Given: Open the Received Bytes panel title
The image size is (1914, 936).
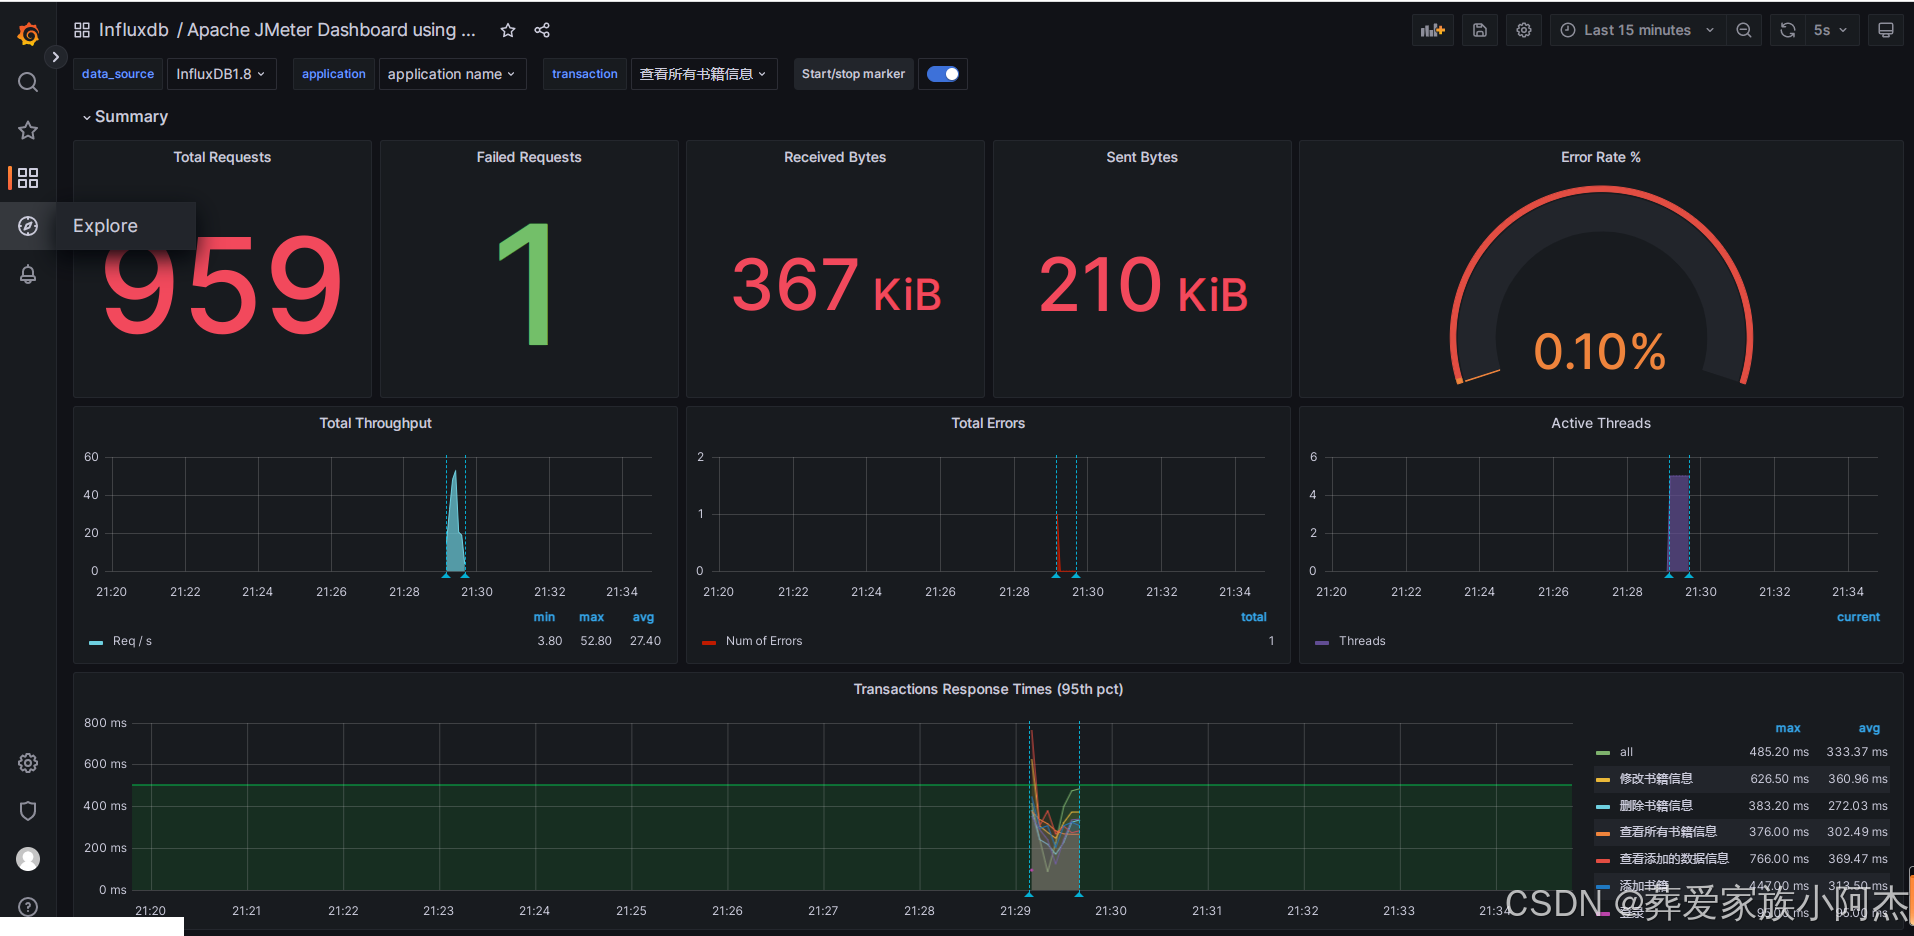Looking at the screenshot, I should point(835,157).
